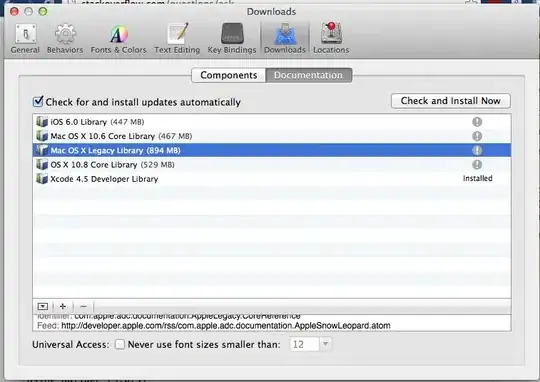
Task: Open the Text Editing preferences pane
Action: 177,38
